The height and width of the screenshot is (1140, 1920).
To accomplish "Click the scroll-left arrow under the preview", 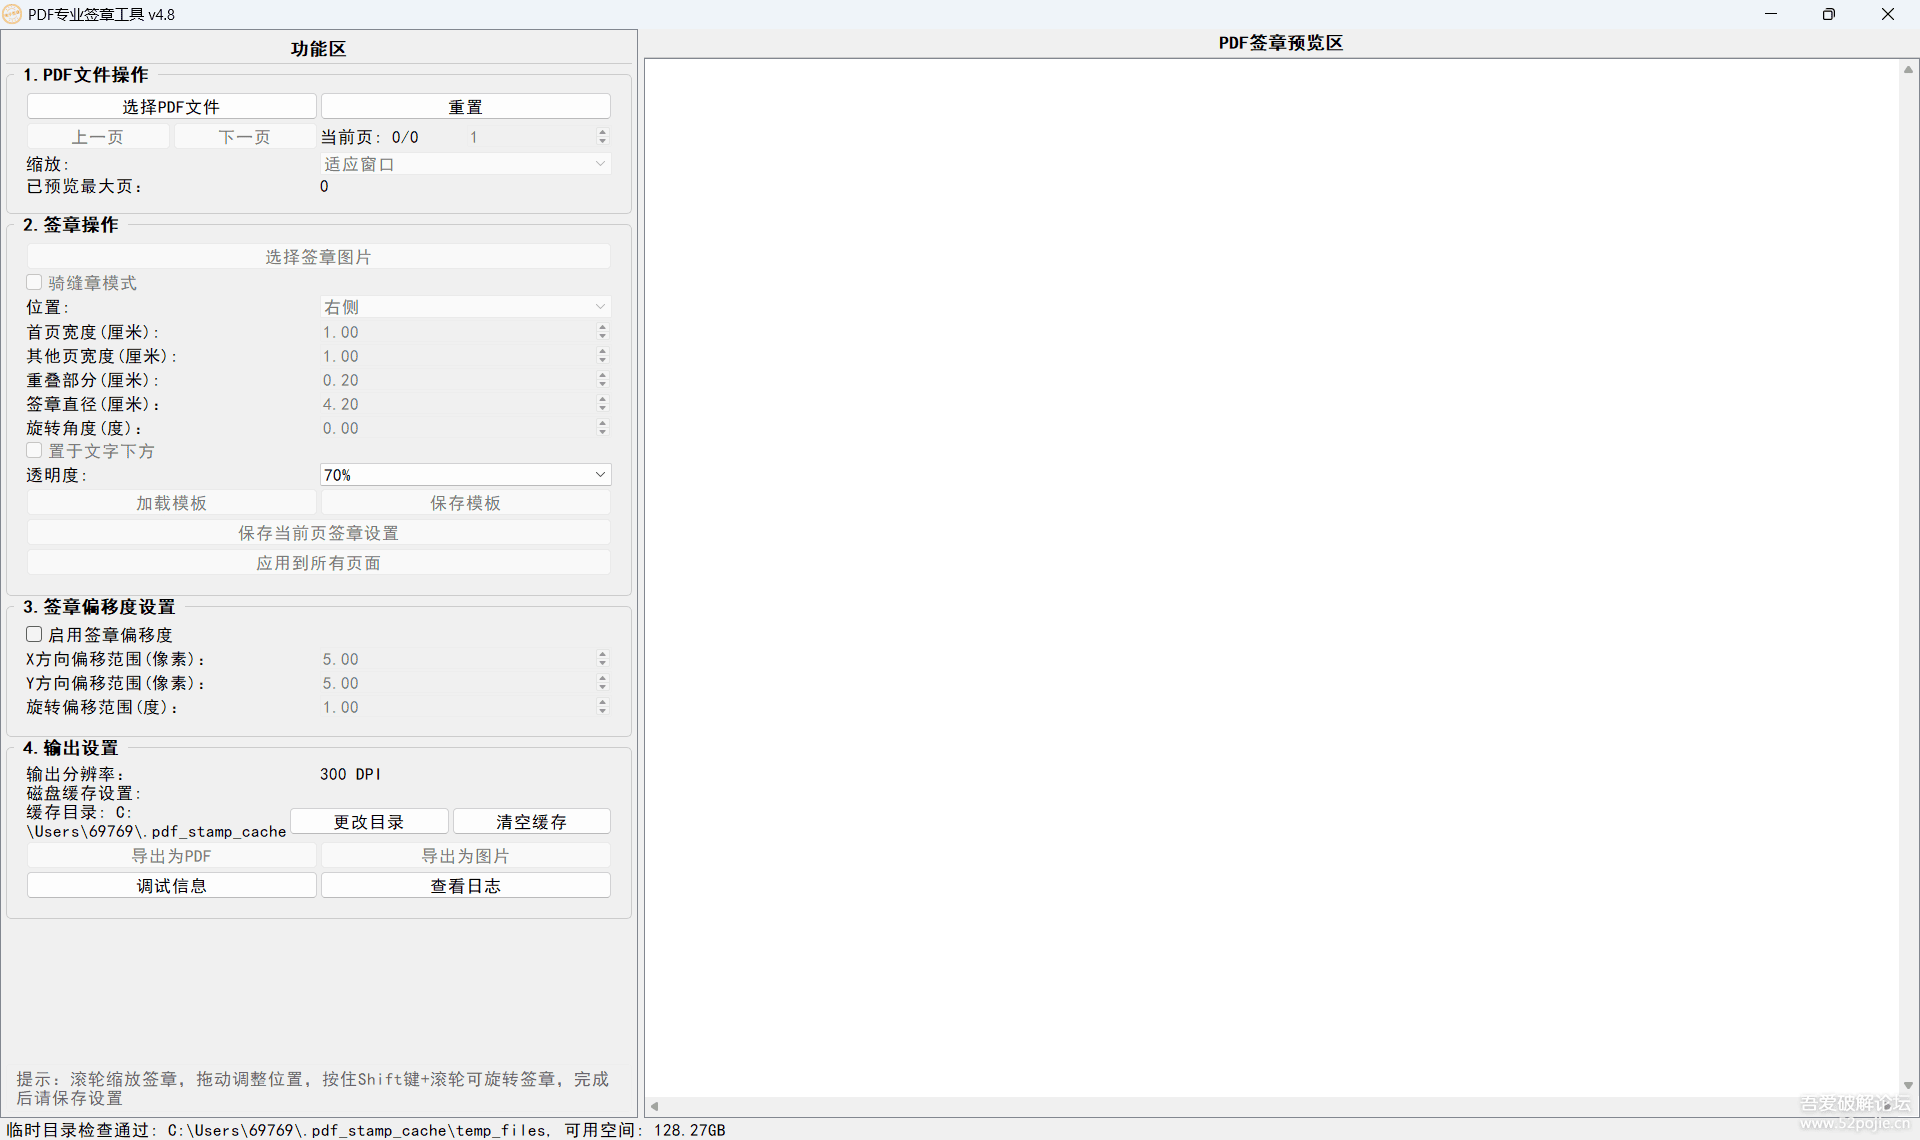I will point(655,1106).
